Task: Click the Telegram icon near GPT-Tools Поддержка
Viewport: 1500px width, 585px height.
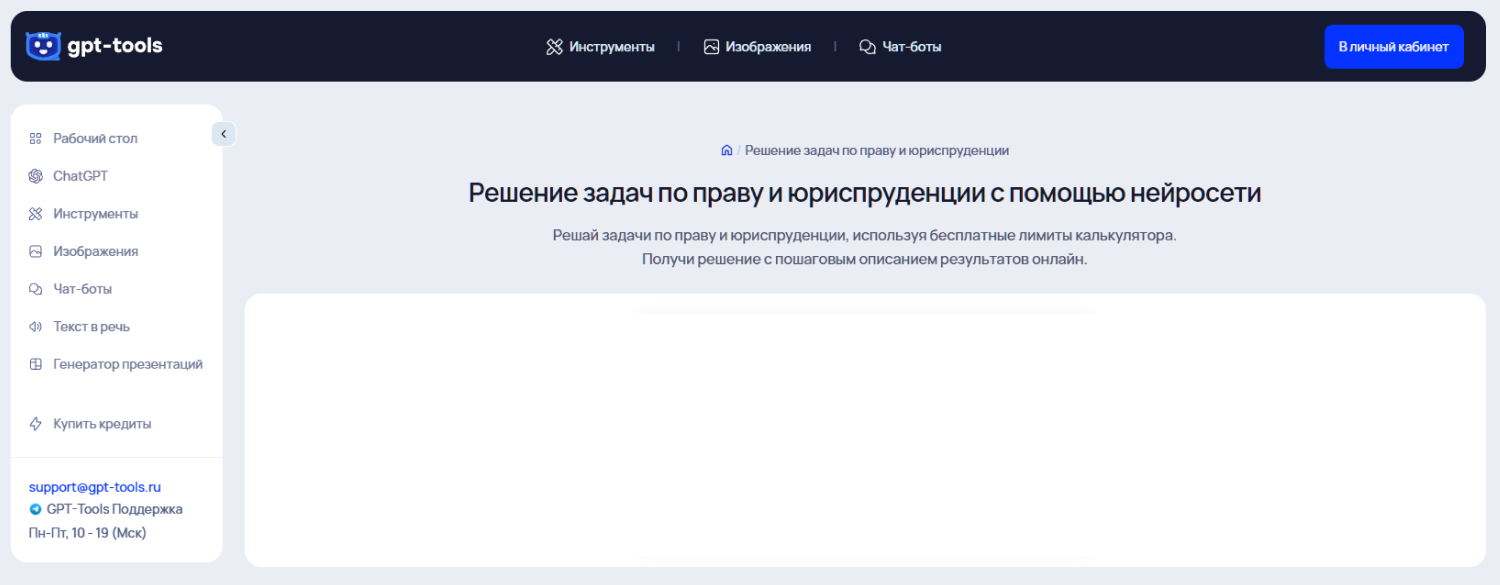Action: tap(36, 509)
